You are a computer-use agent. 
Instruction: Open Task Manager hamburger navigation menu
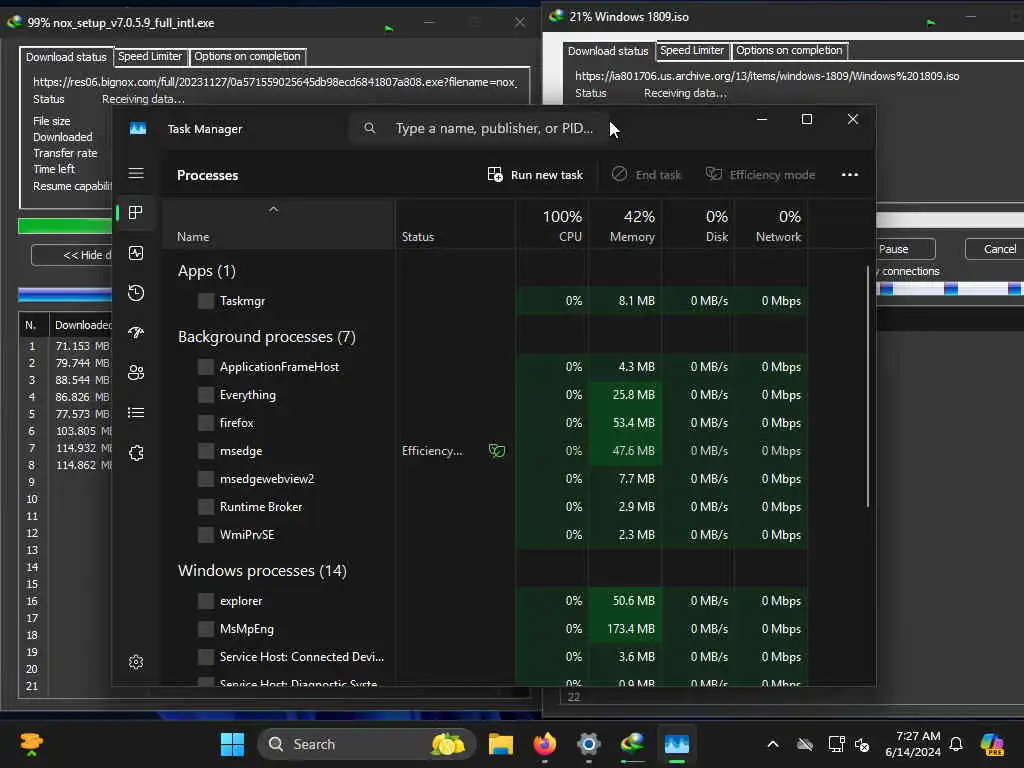point(136,173)
